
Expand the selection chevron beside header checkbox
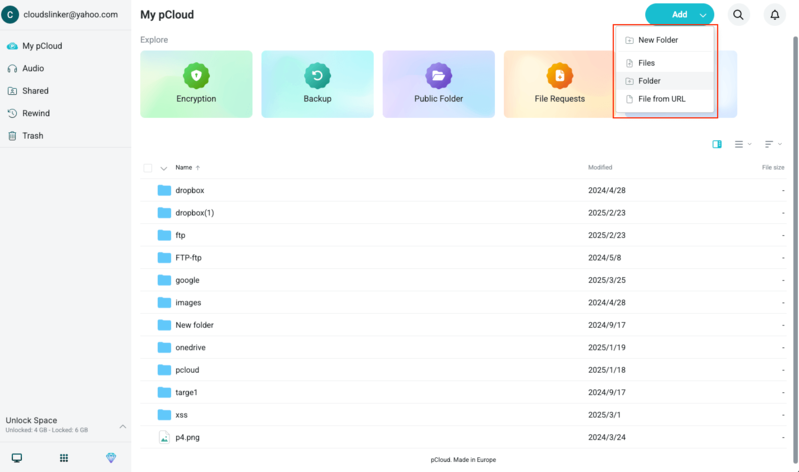(x=164, y=168)
